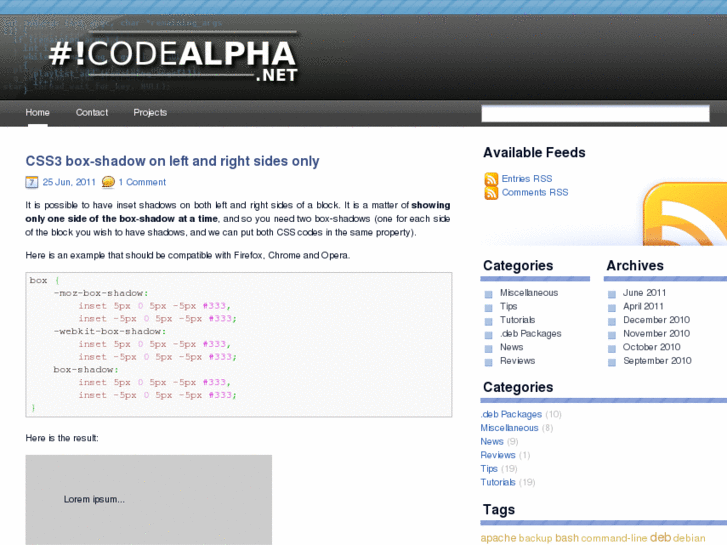
Task: Open the Reviews category in the bullet list
Action: click(517, 361)
